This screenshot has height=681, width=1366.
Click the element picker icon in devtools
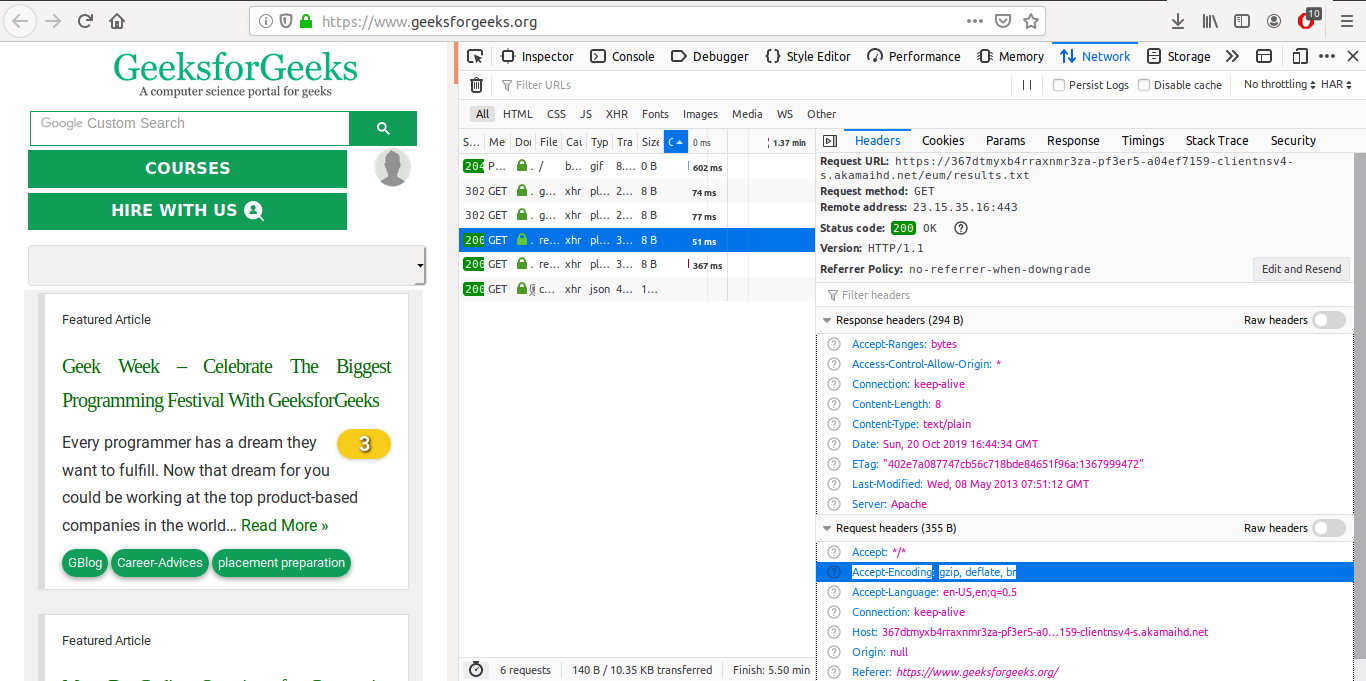[475, 56]
